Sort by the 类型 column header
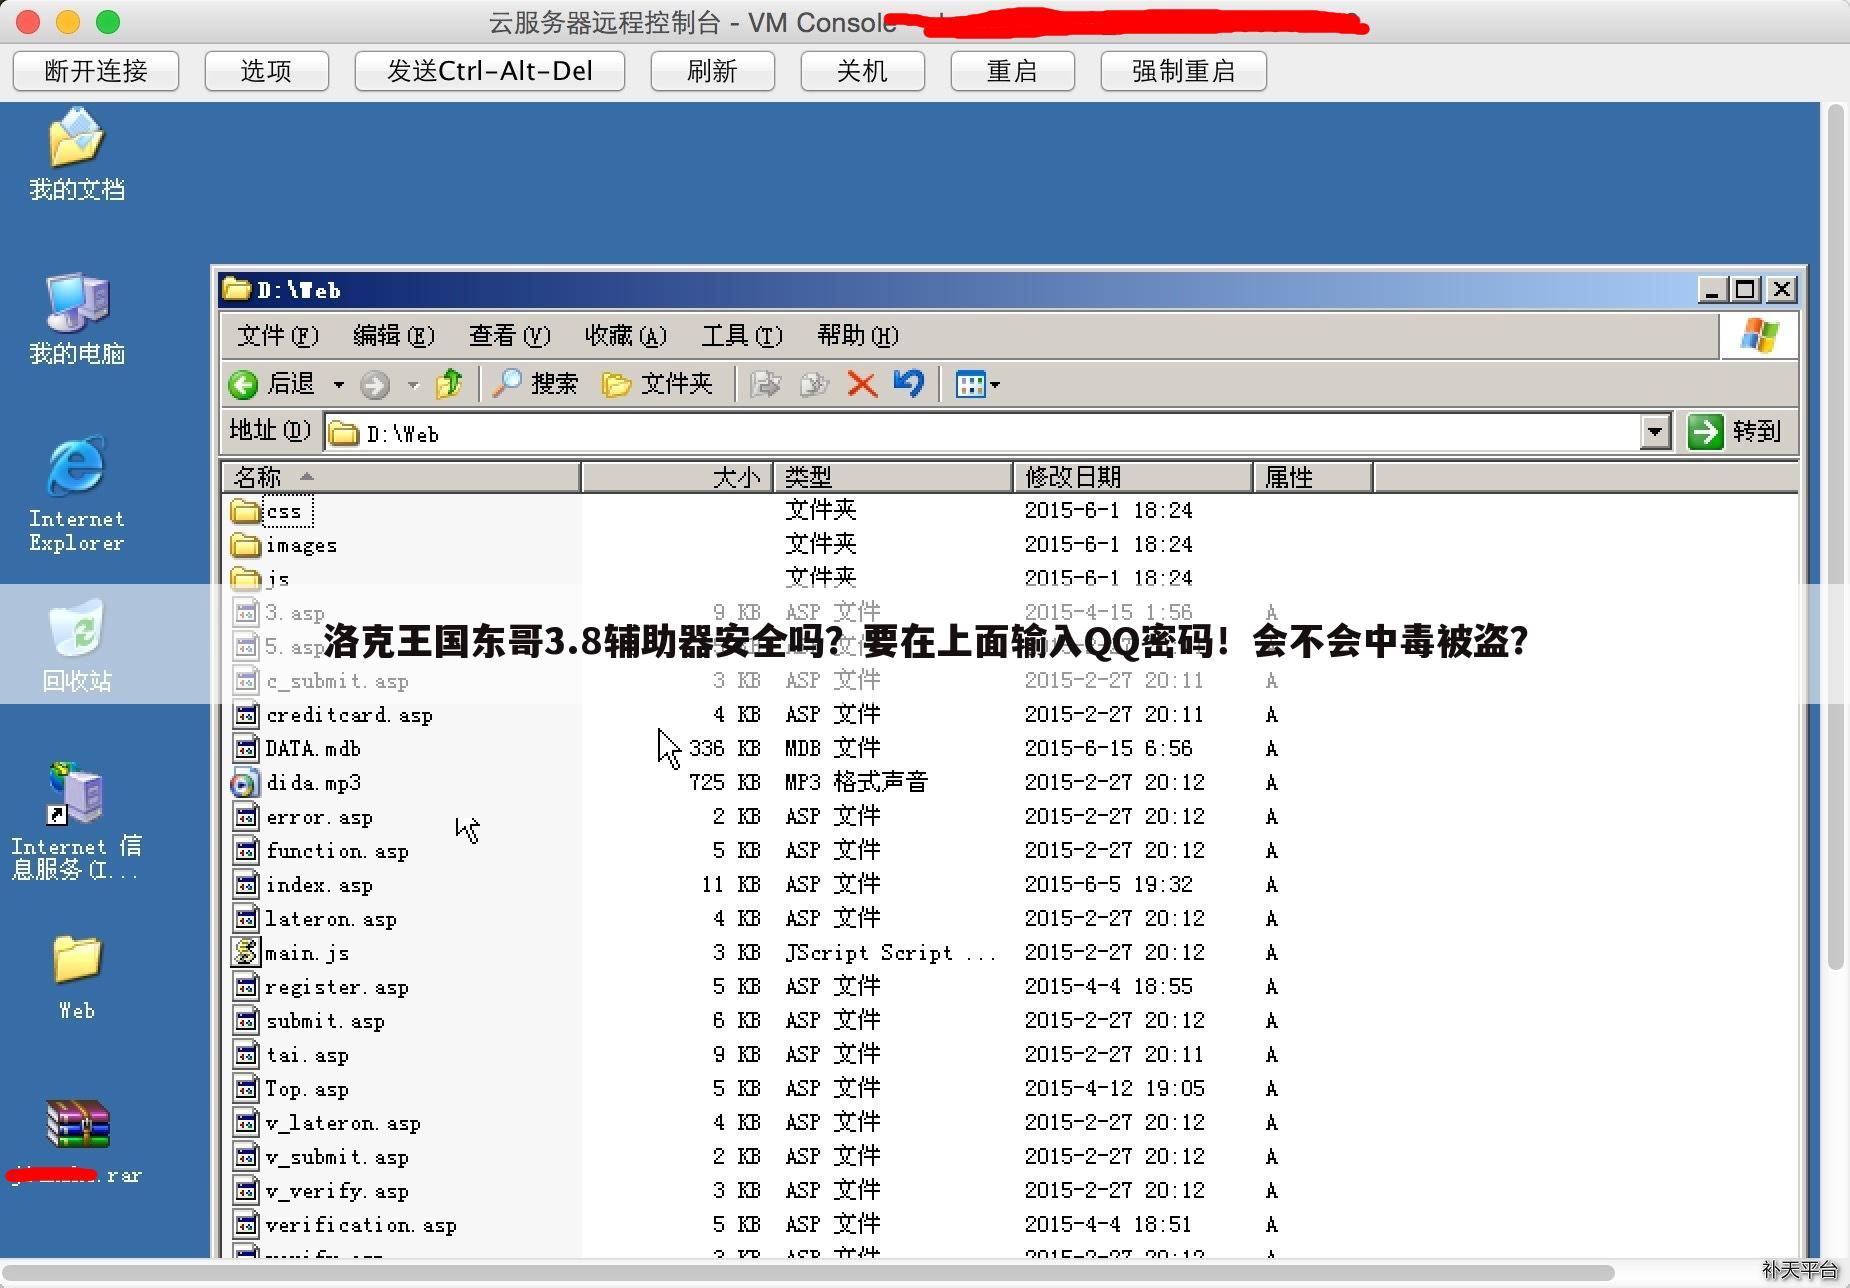Screen dimensions: 1850x1288 pos(893,477)
